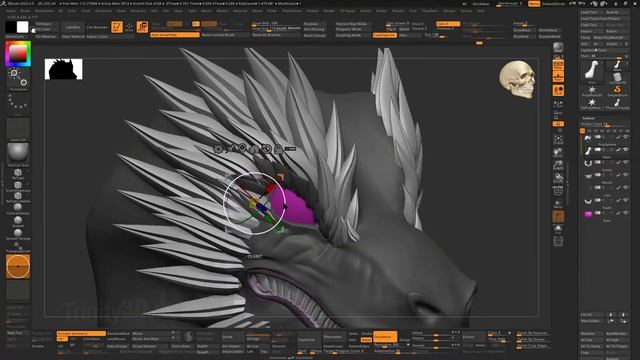This screenshot has width=640, height=360.
Task: Select the Cylinder3D tool icon
Action: (x=617, y=78)
